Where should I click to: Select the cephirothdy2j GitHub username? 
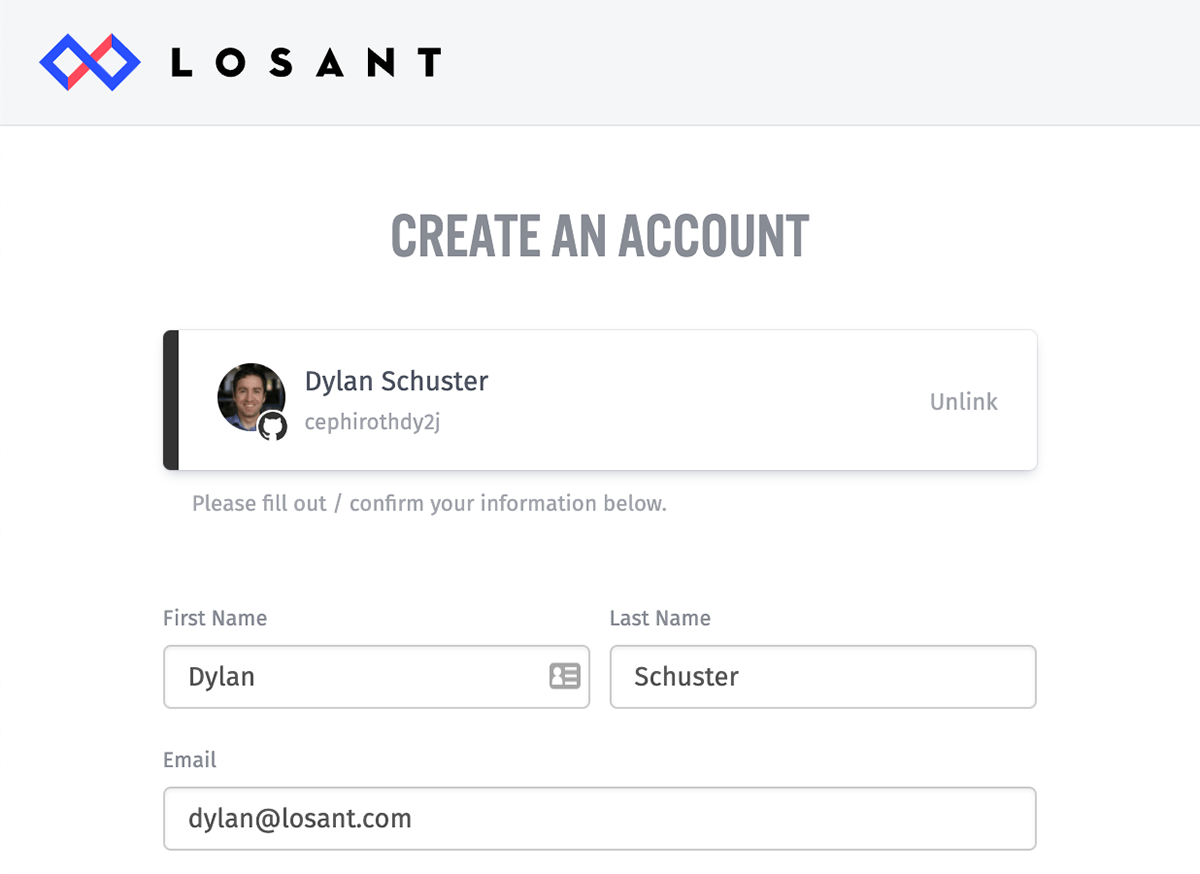tap(372, 422)
